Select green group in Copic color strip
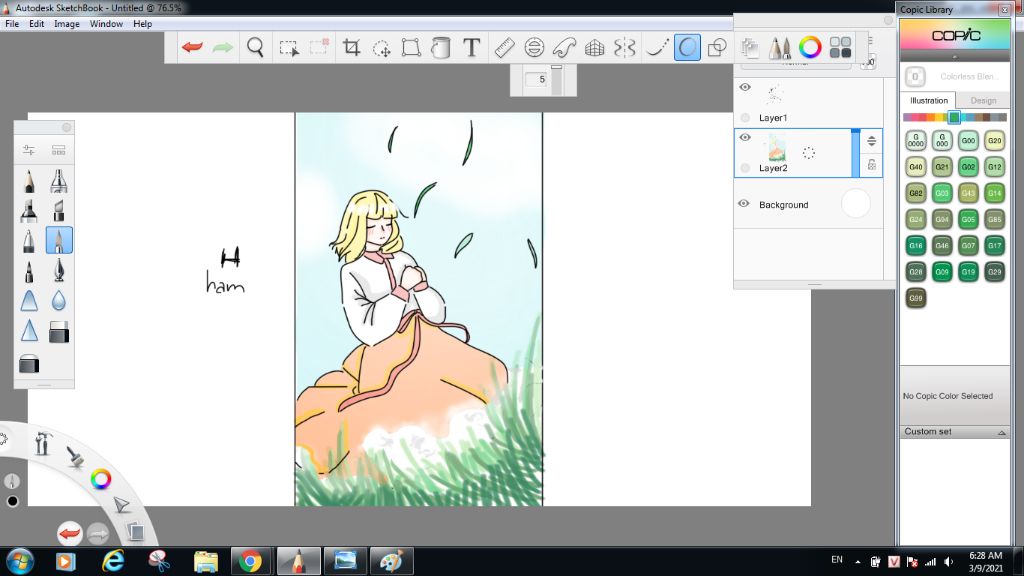Viewport: 1024px width, 576px height. point(954,118)
